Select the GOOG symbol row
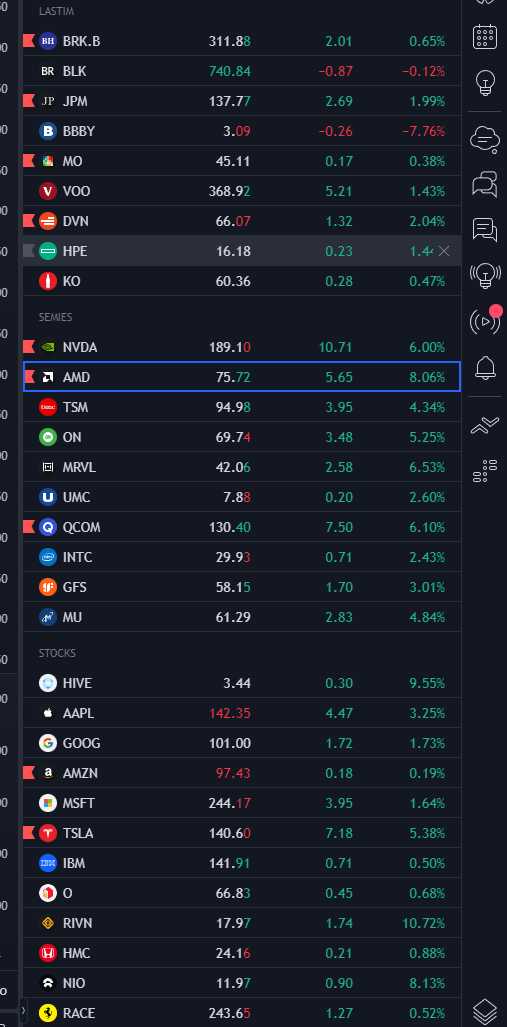507x1027 pixels. pyautogui.click(x=242, y=743)
